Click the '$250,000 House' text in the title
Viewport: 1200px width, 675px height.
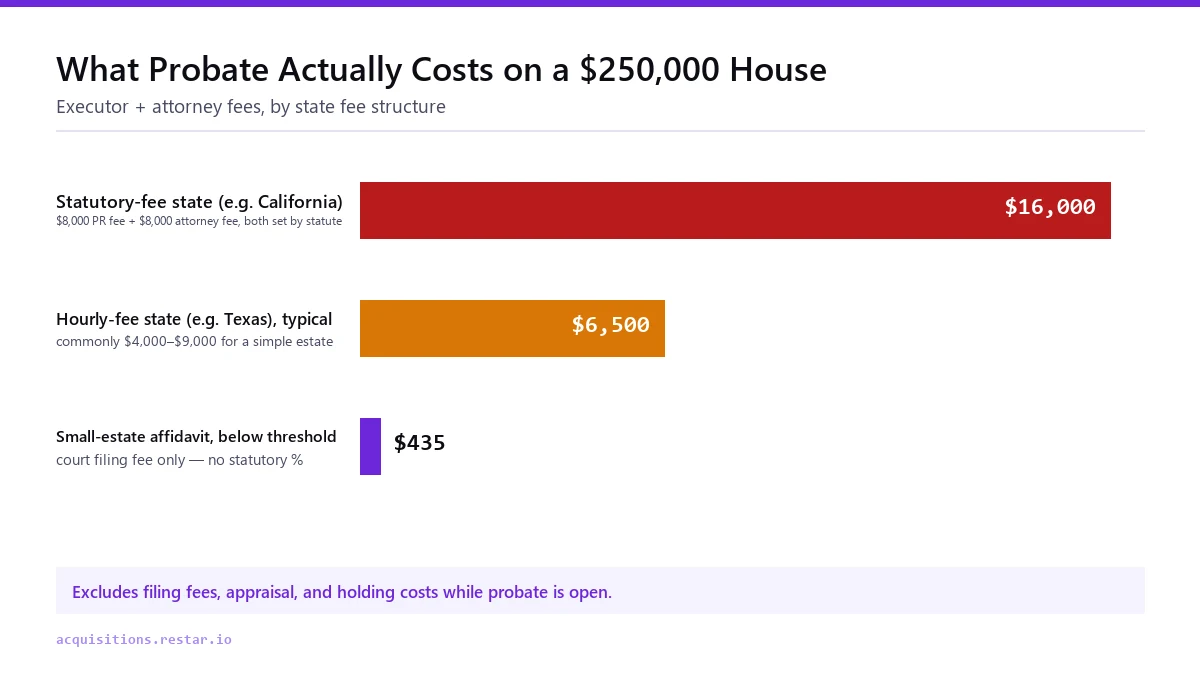(x=704, y=70)
